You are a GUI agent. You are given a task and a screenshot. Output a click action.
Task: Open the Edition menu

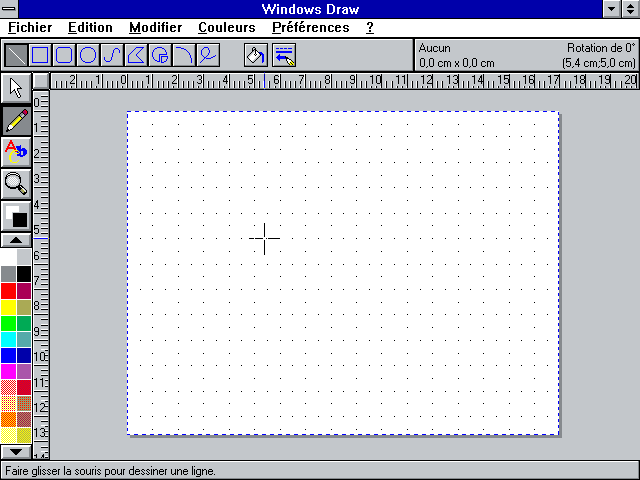point(90,28)
